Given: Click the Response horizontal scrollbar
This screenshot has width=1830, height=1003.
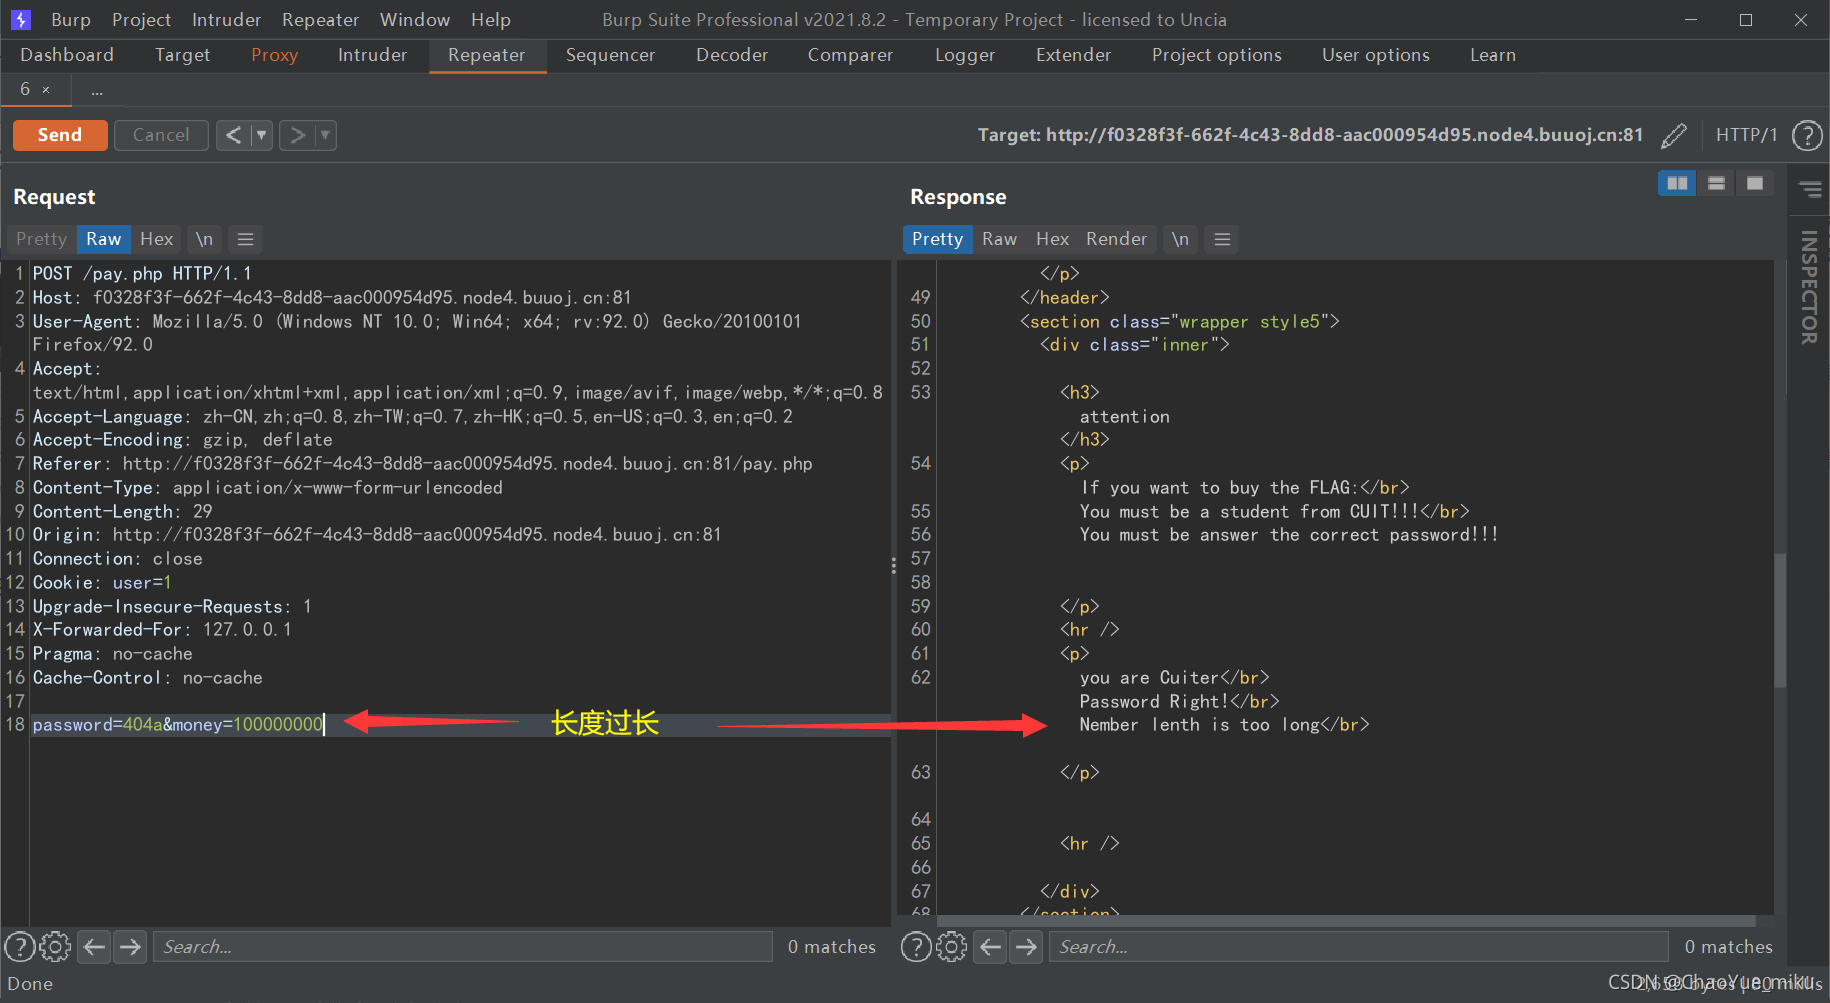Looking at the screenshot, I should point(1346,920).
